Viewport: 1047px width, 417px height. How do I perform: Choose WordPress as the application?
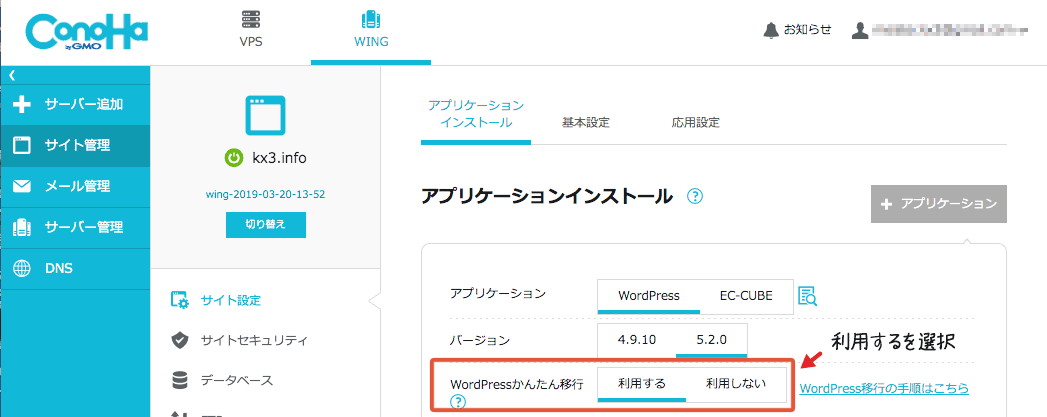point(649,296)
